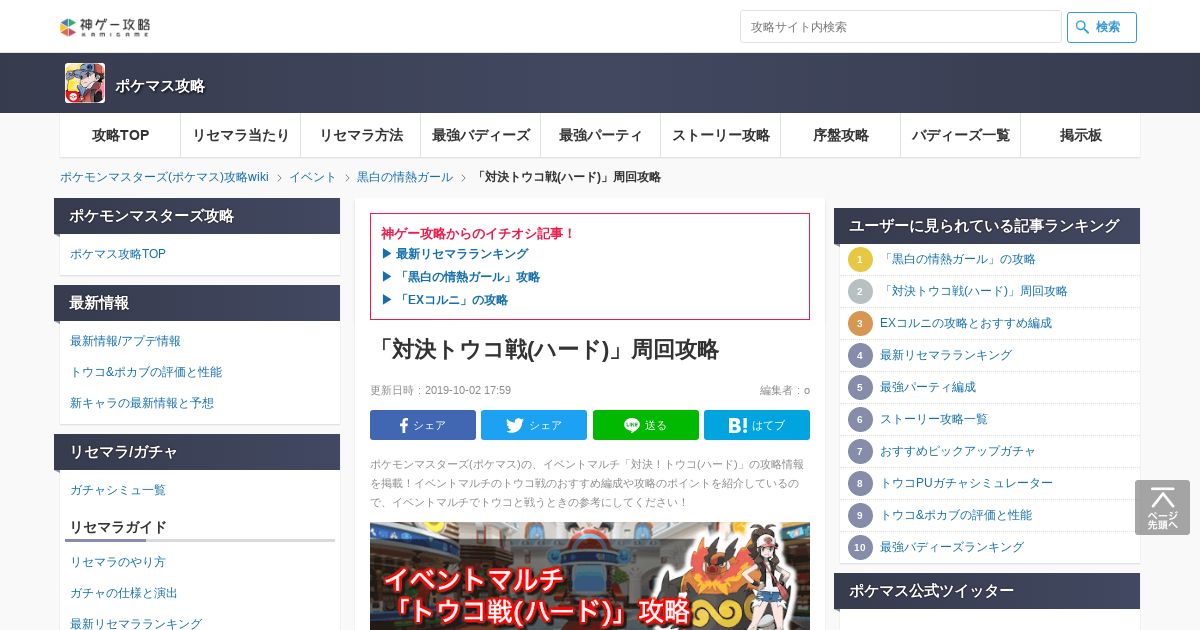Open バディーズ一覧 menu item
The image size is (1200, 630).
(x=960, y=135)
